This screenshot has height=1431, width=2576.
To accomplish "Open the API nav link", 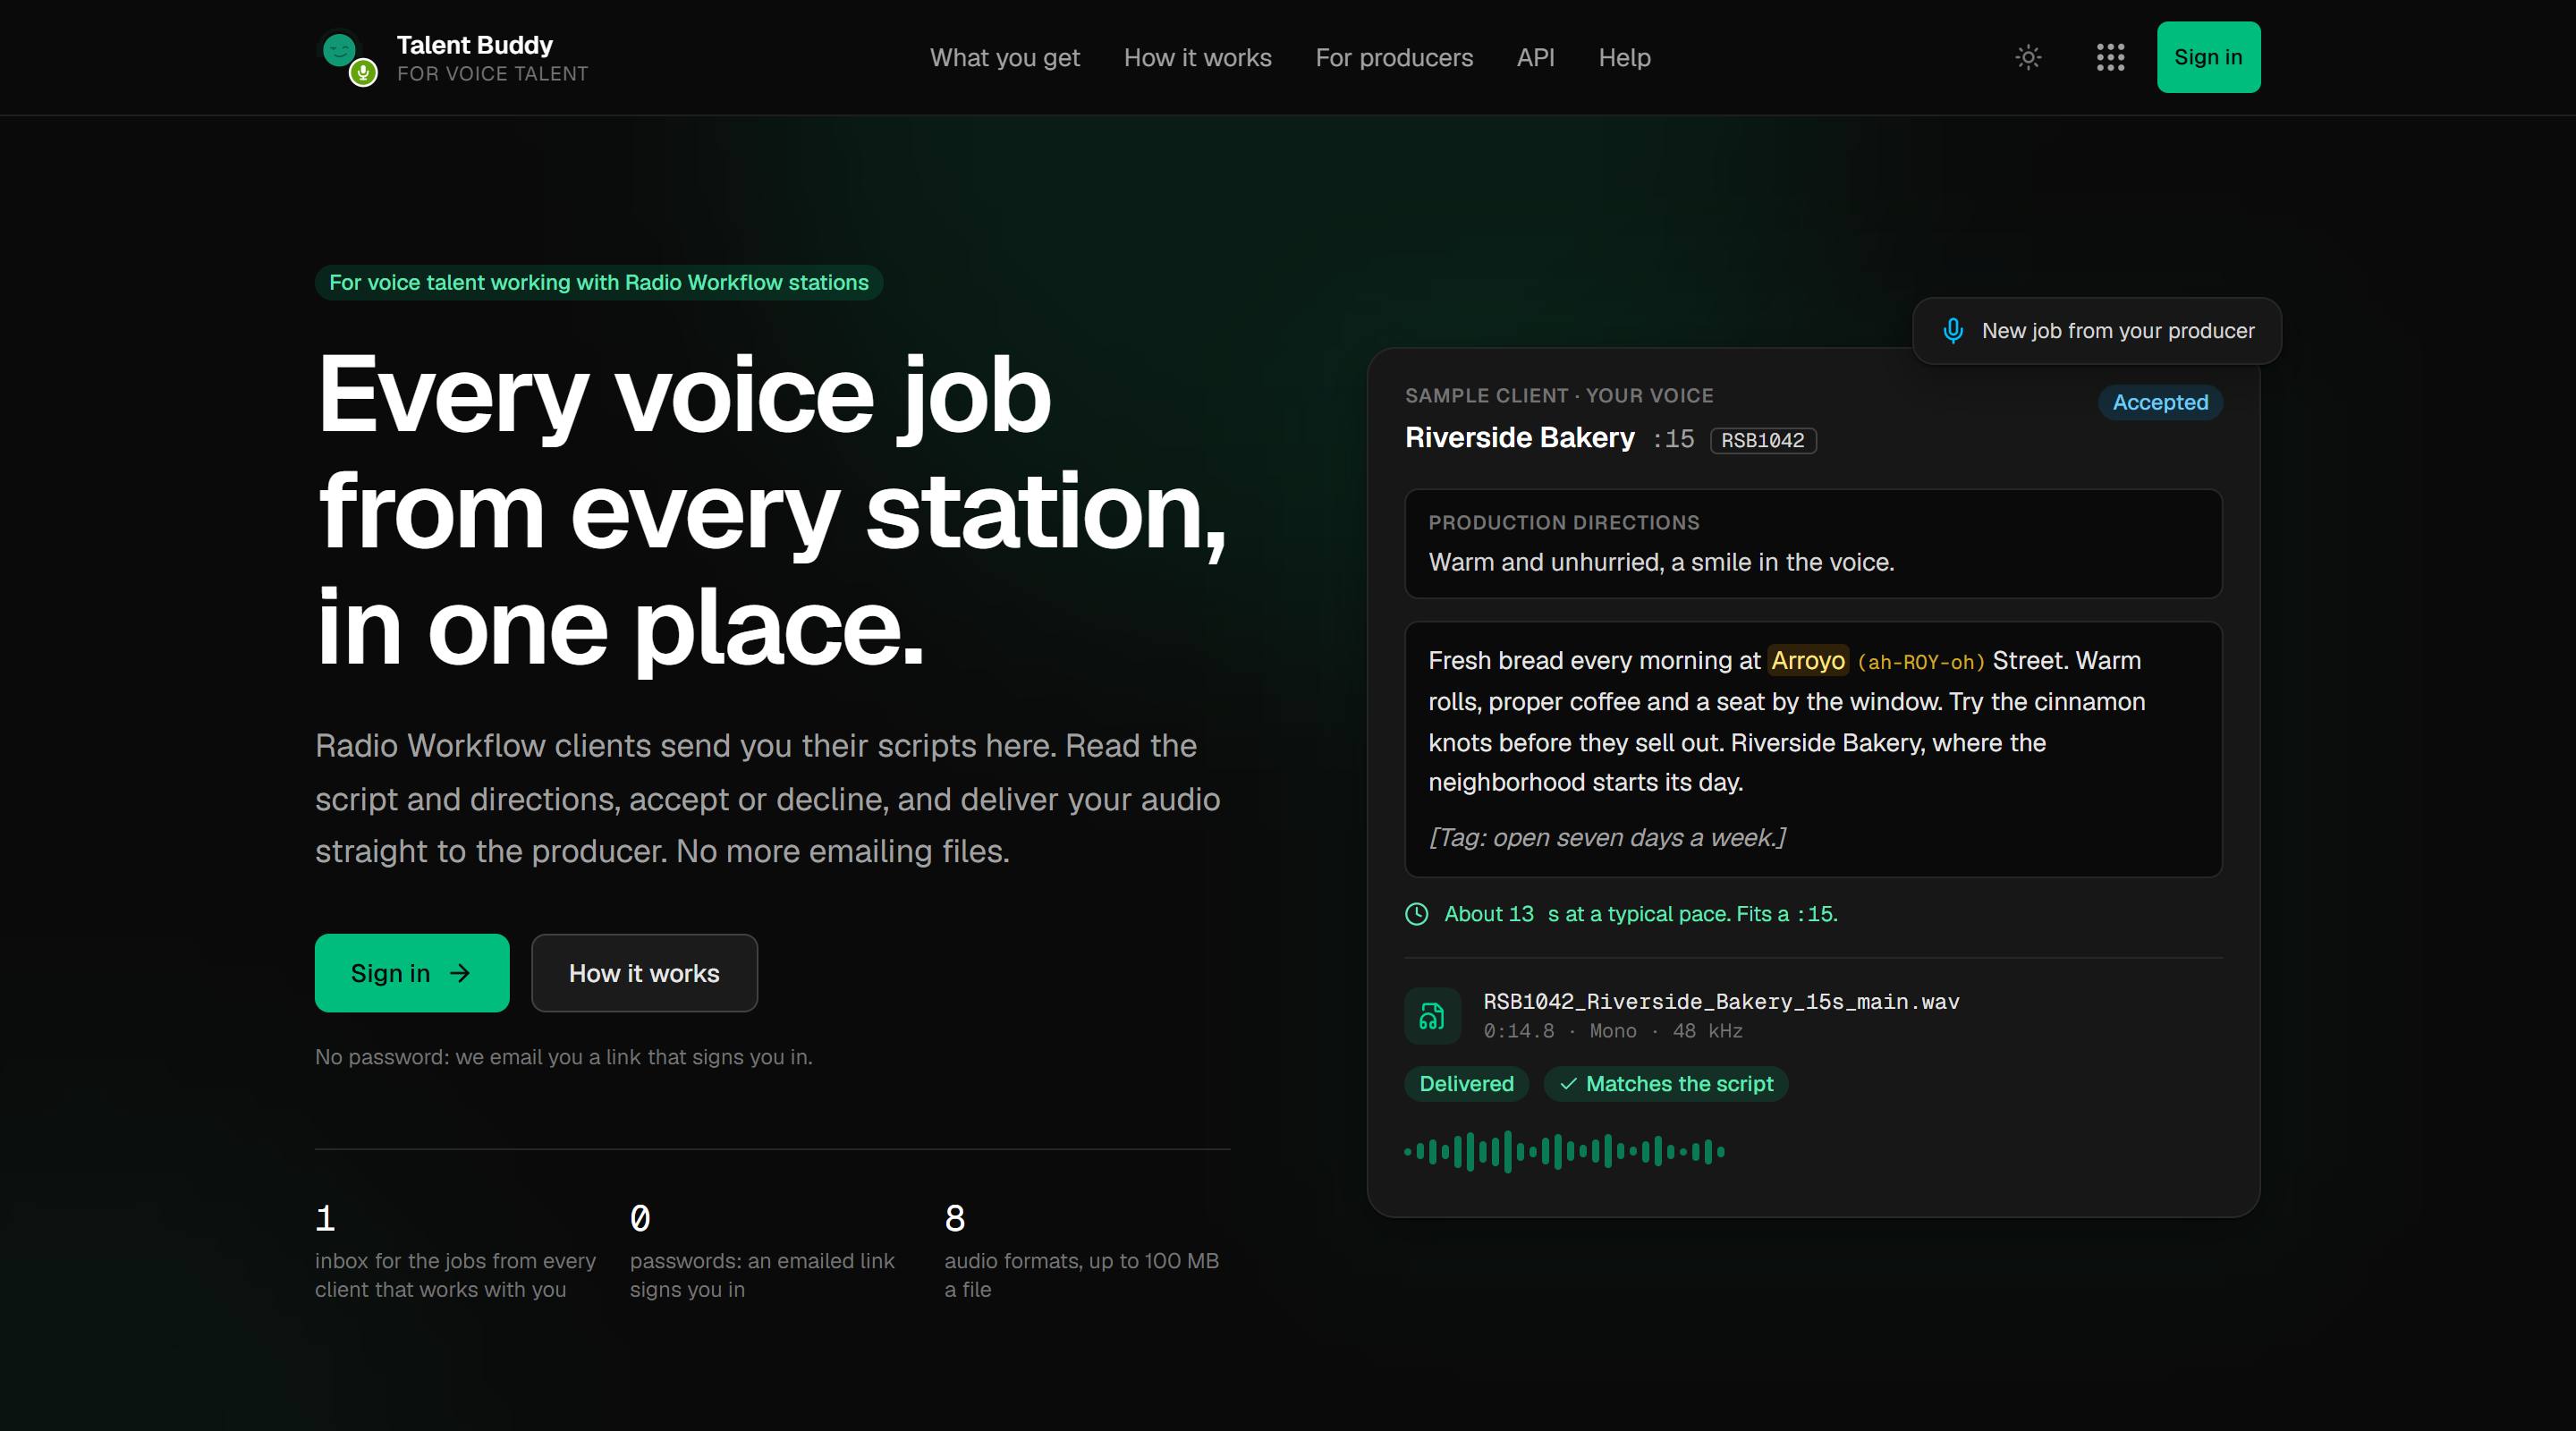I will [1535, 58].
